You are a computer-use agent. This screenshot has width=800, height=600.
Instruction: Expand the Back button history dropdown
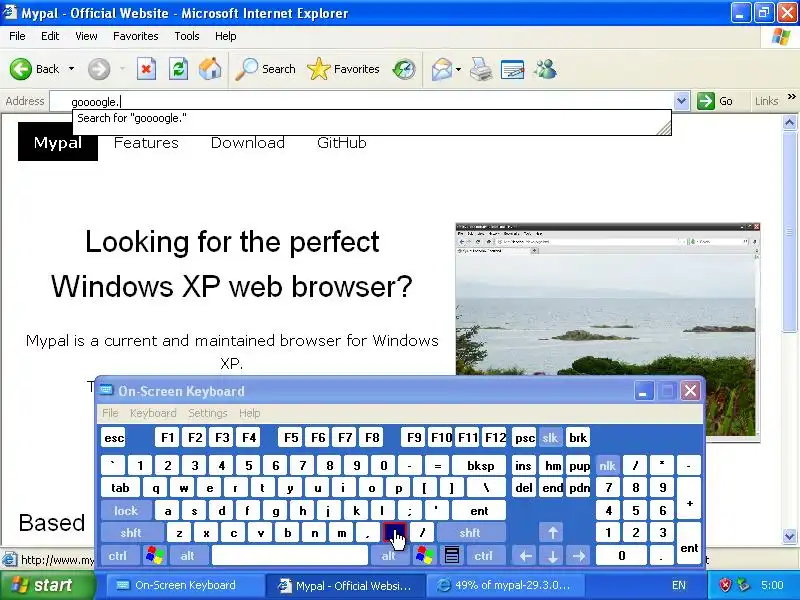71,69
